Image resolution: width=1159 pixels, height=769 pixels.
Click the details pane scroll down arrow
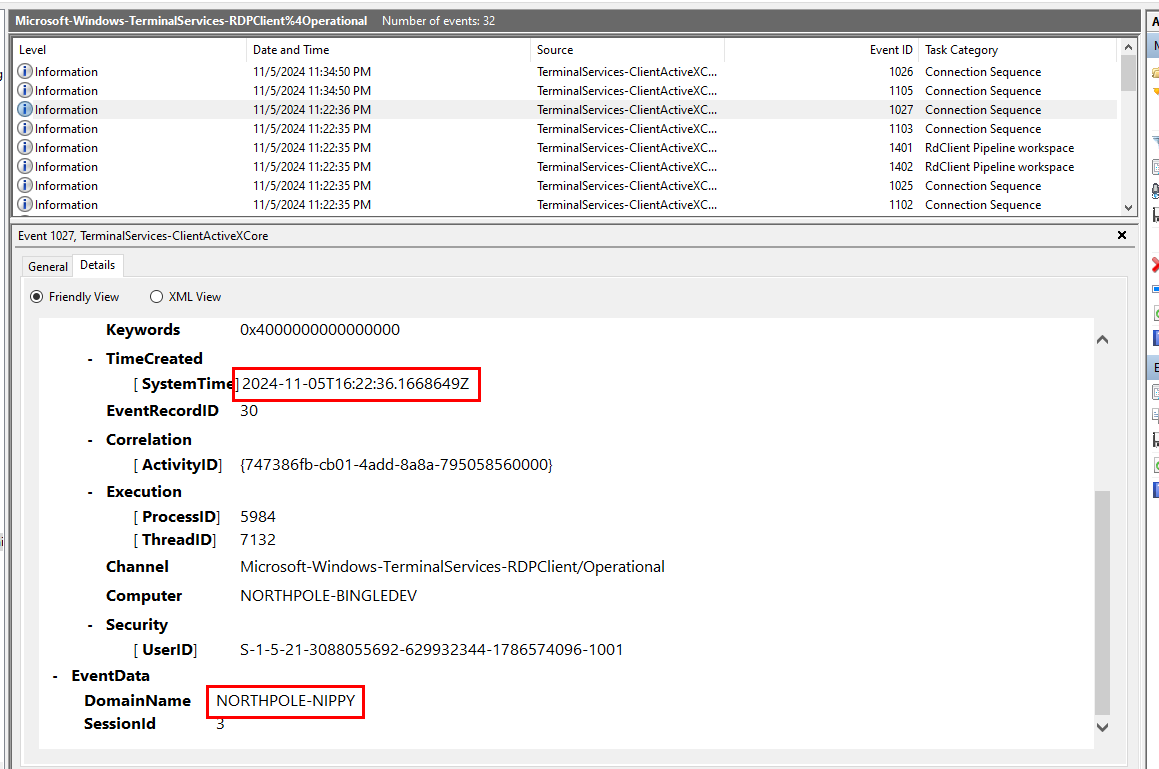pyautogui.click(x=1102, y=727)
